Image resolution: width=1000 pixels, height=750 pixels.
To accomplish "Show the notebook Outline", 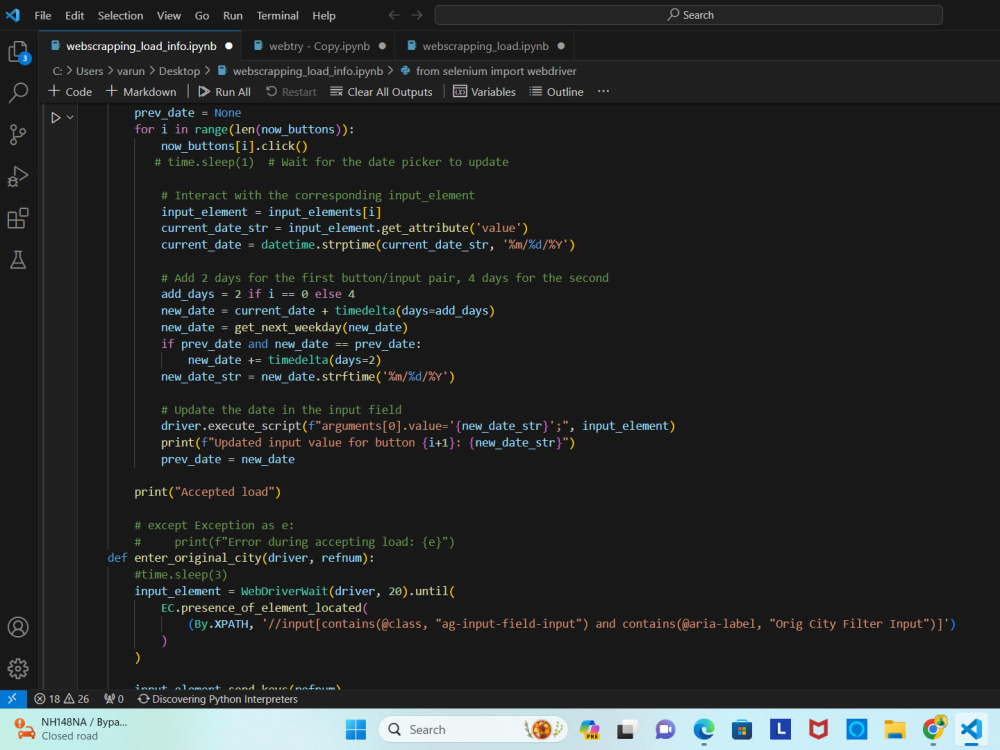I will pos(556,91).
